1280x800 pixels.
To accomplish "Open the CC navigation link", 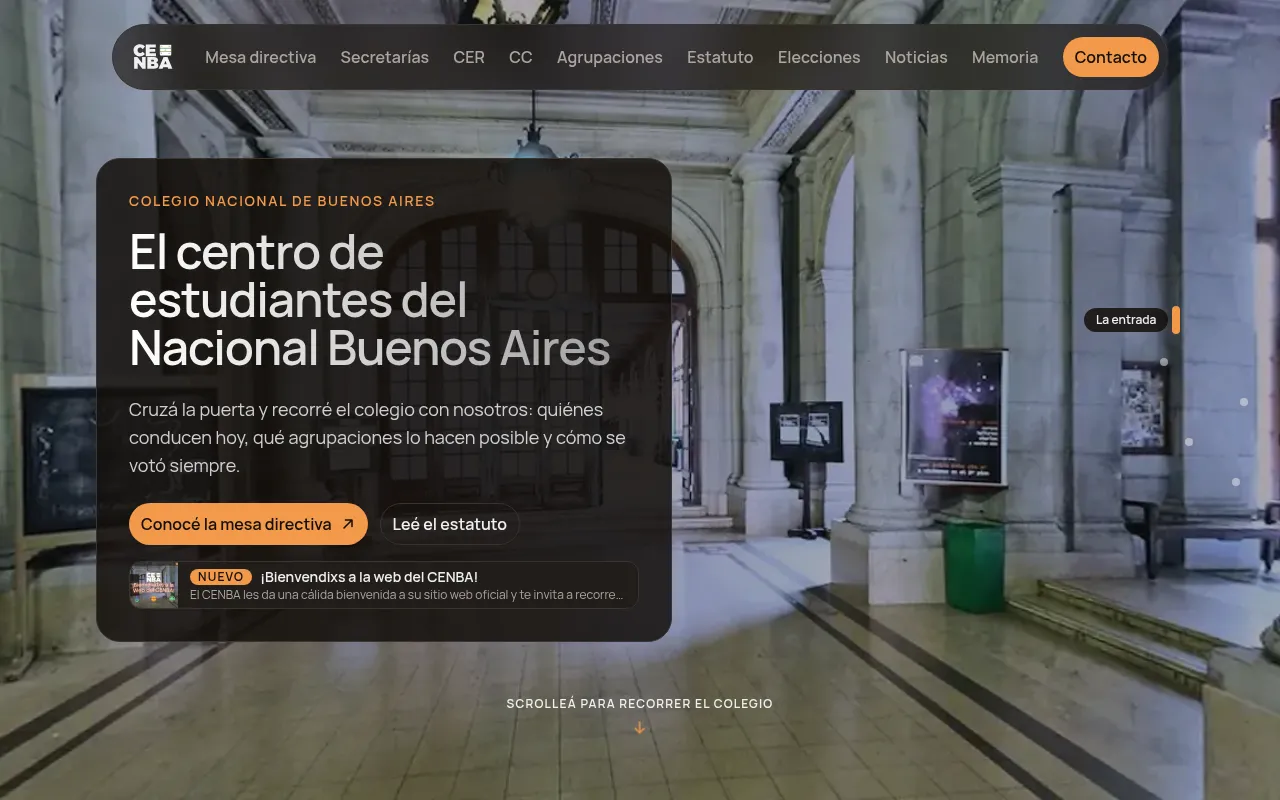I will [521, 57].
